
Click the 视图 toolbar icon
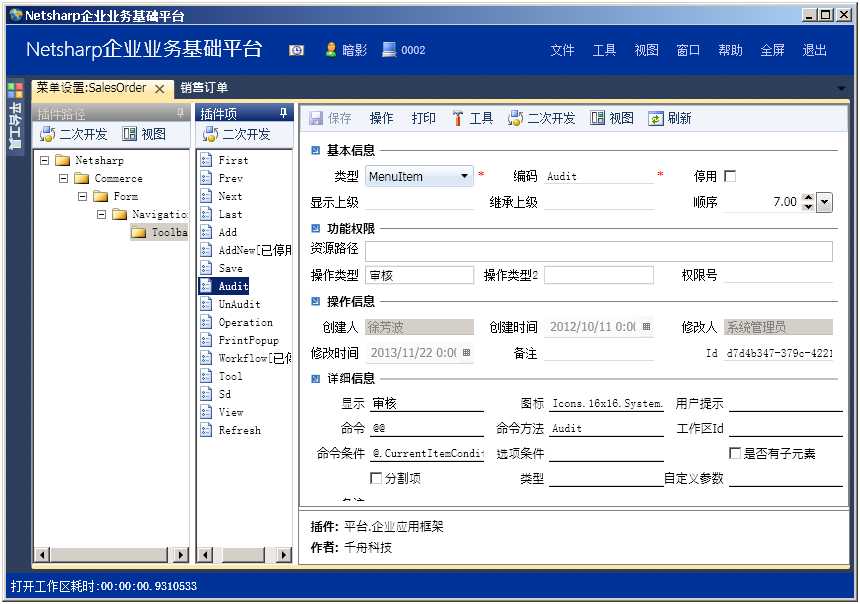pyautogui.click(x=598, y=117)
